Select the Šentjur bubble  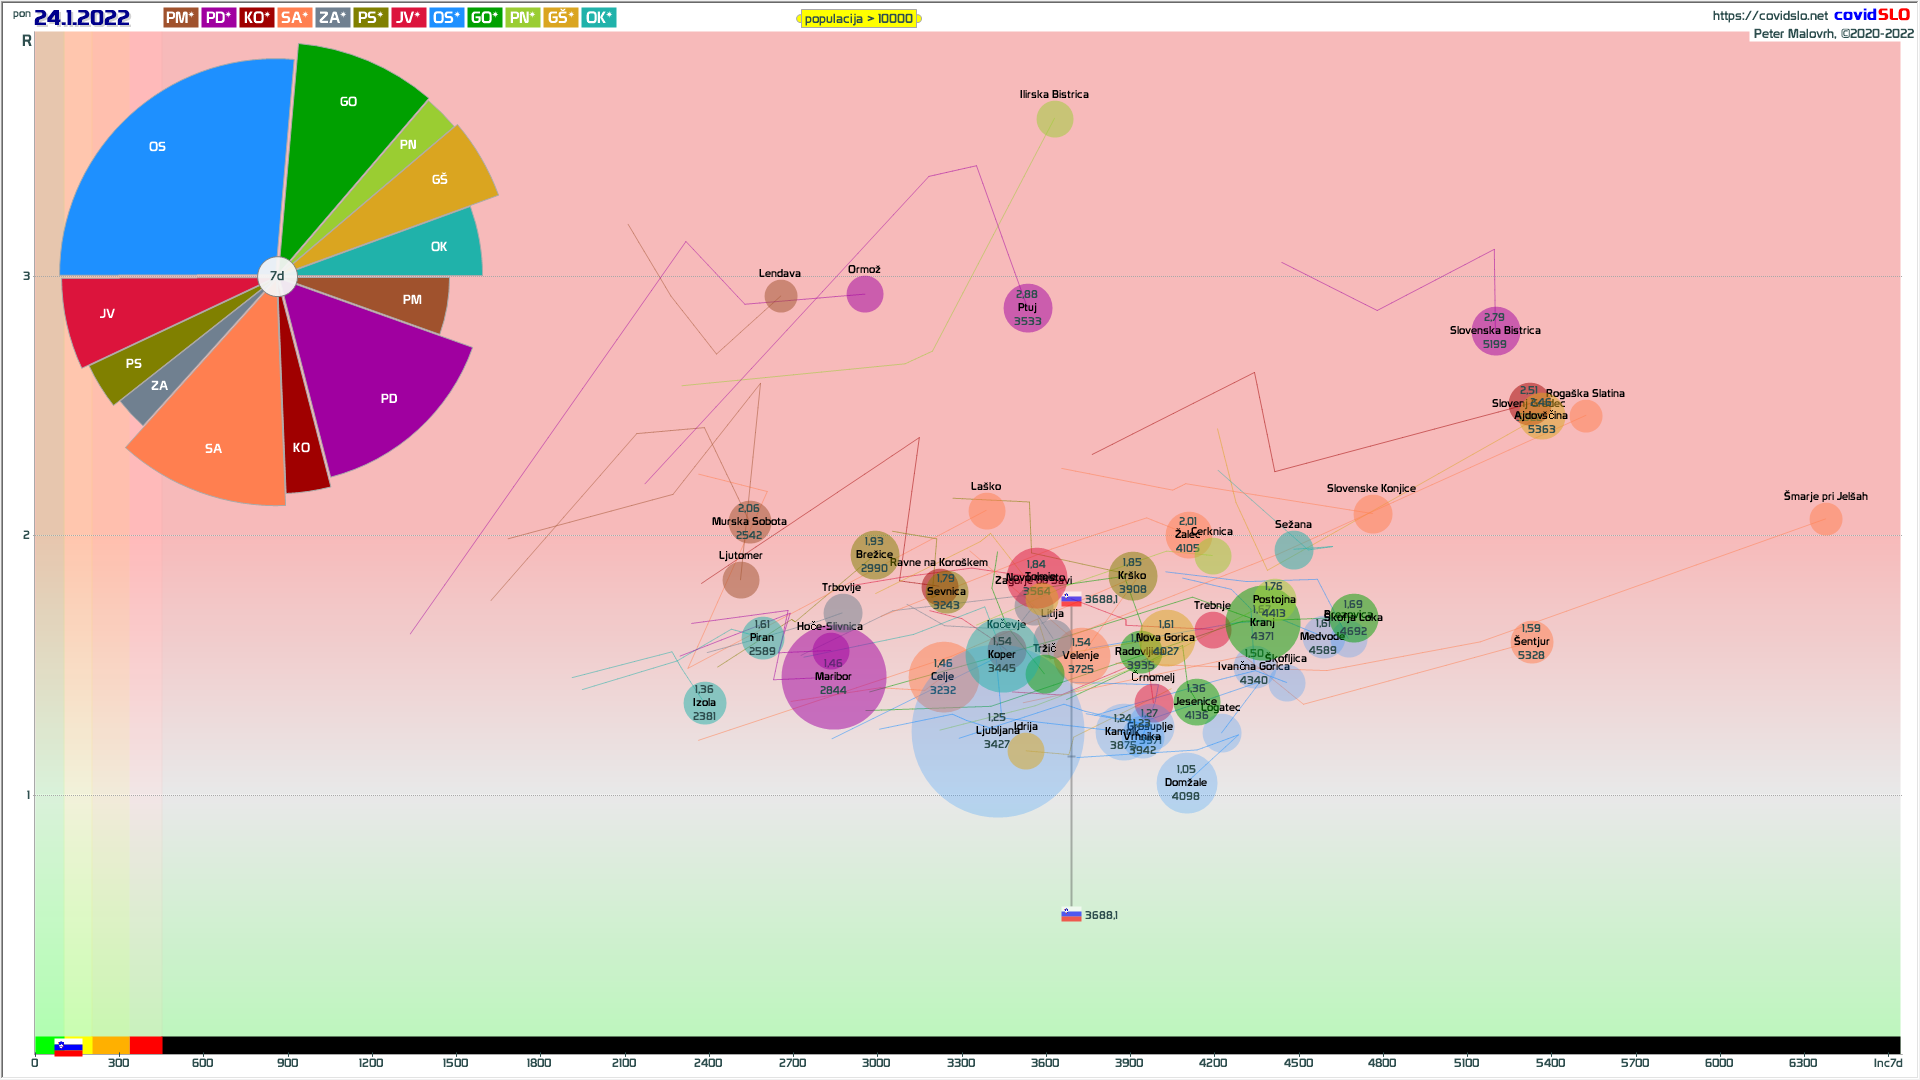click(1531, 643)
